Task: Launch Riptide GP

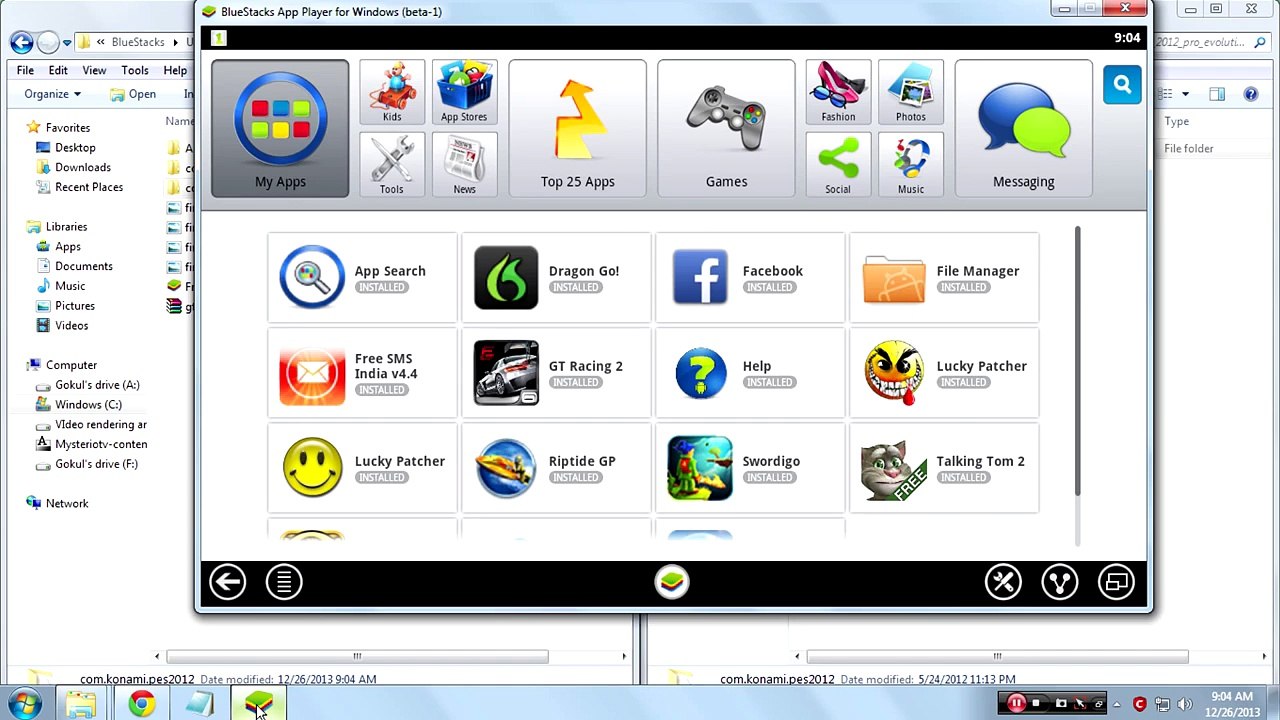Action: coord(556,468)
